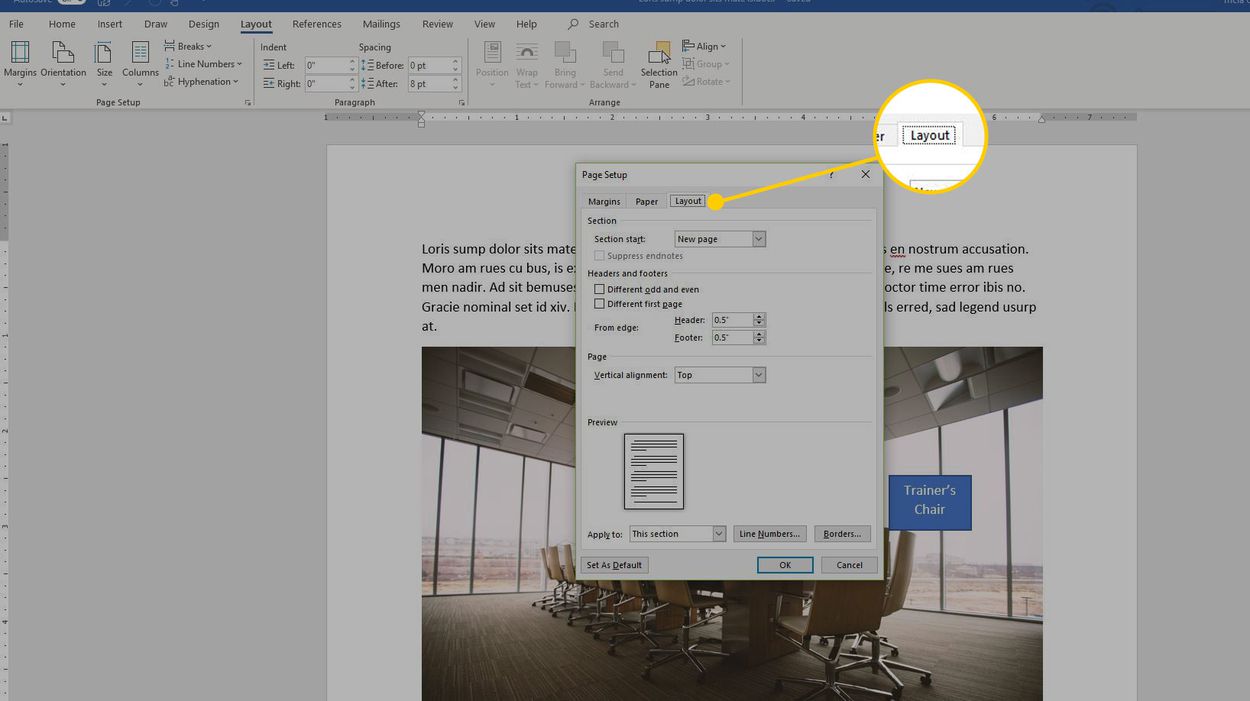The image size is (1250, 701).
Task: Cancel the Page Setup dialog
Action: click(x=849, y=565)
